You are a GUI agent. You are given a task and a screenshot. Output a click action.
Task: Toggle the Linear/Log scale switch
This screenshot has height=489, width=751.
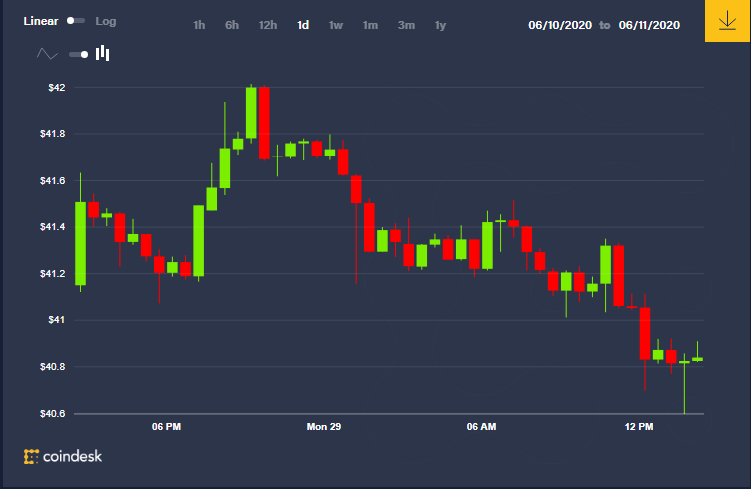(76, 21)
